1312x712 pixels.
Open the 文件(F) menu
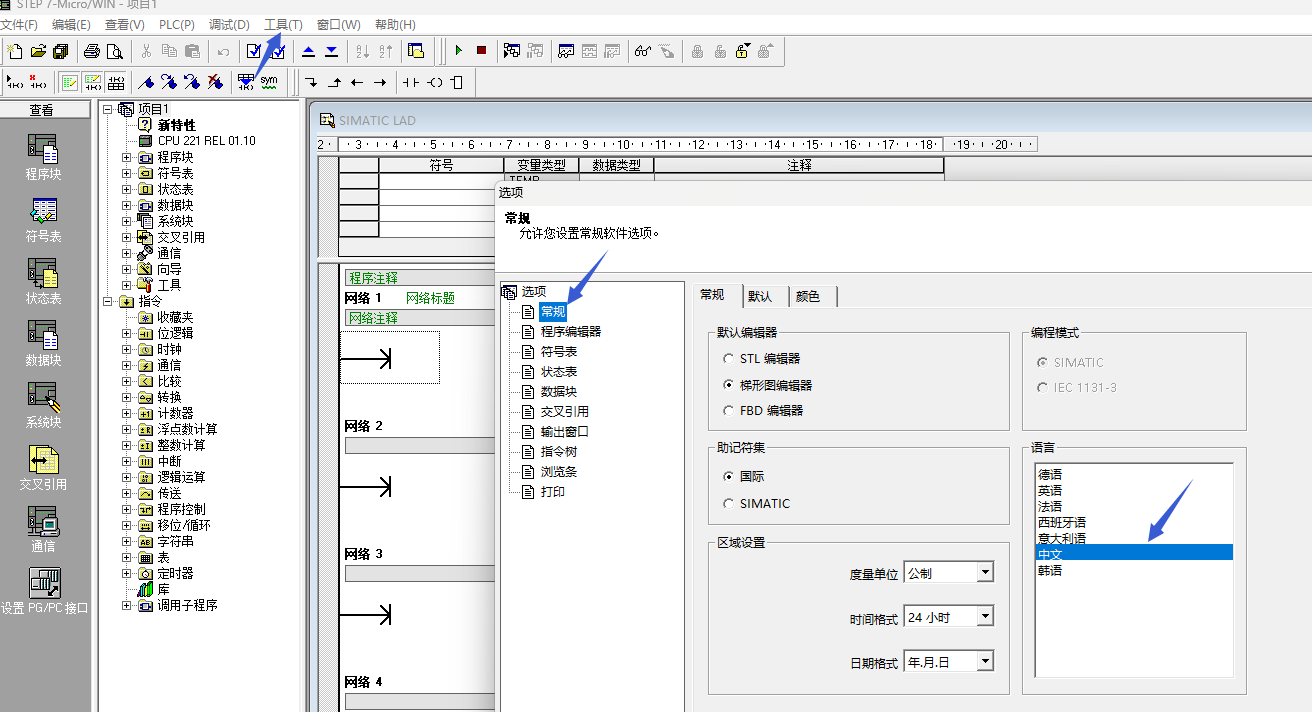(20, 24)
